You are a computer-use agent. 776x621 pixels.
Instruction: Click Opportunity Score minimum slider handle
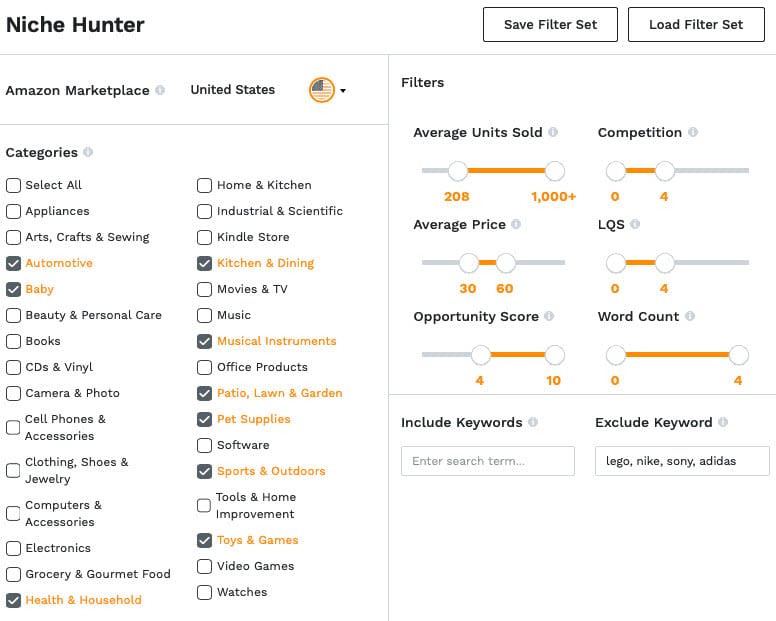[x=480, y=355]
